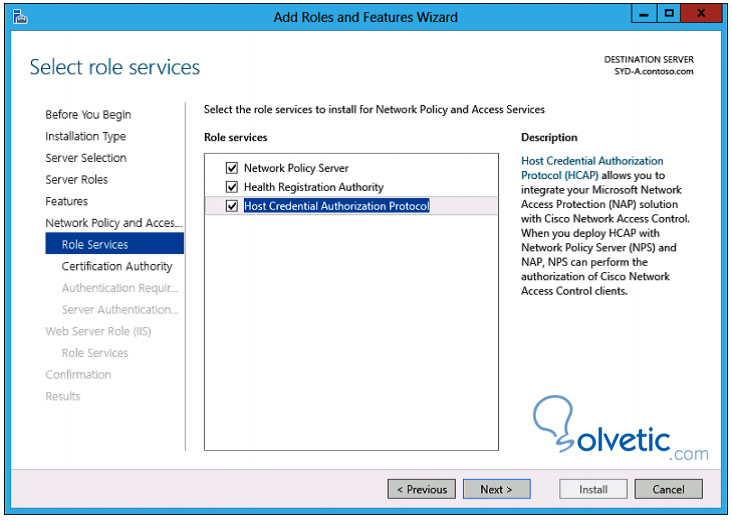Open the Server Roles step

[x=77, y=179]
